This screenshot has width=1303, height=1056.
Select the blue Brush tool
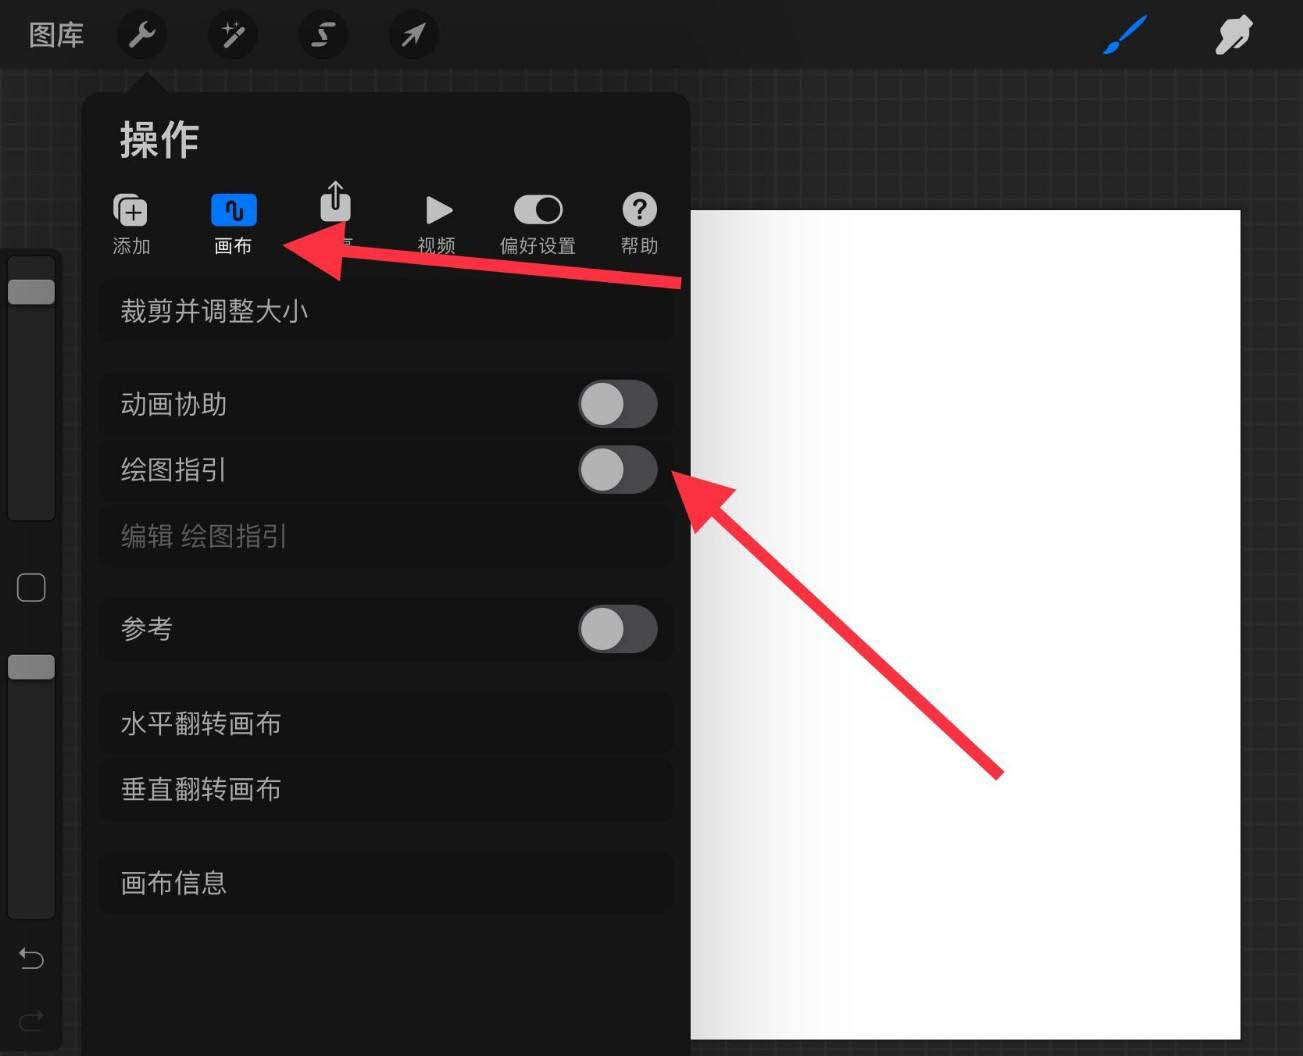coord(1125,36)
